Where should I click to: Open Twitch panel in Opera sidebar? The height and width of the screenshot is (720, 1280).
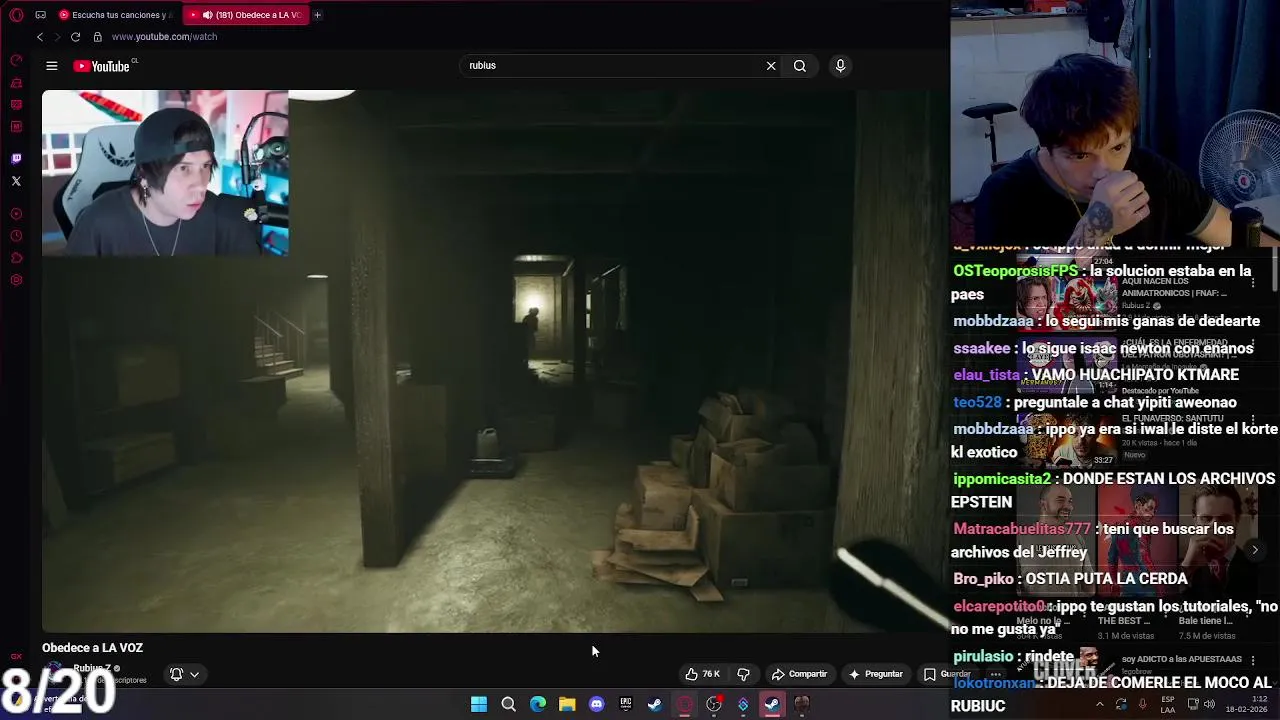tap(16, 159)
